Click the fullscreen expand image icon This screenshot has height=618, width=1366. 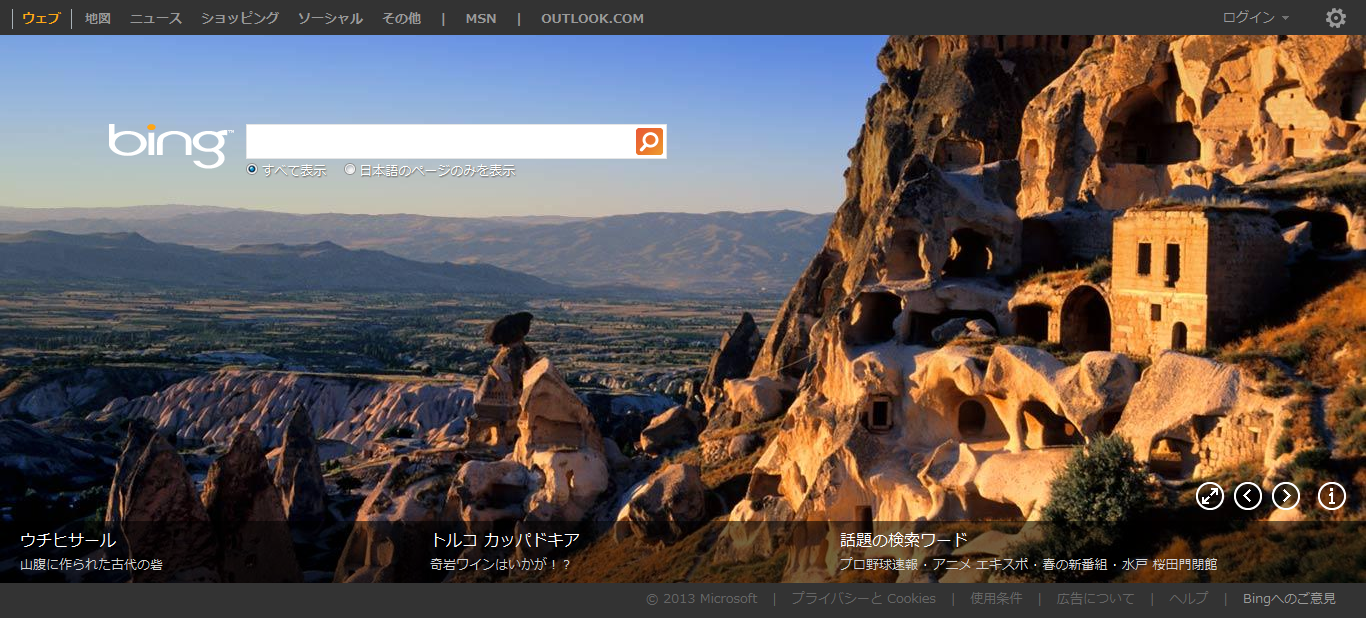(1210, 496)
